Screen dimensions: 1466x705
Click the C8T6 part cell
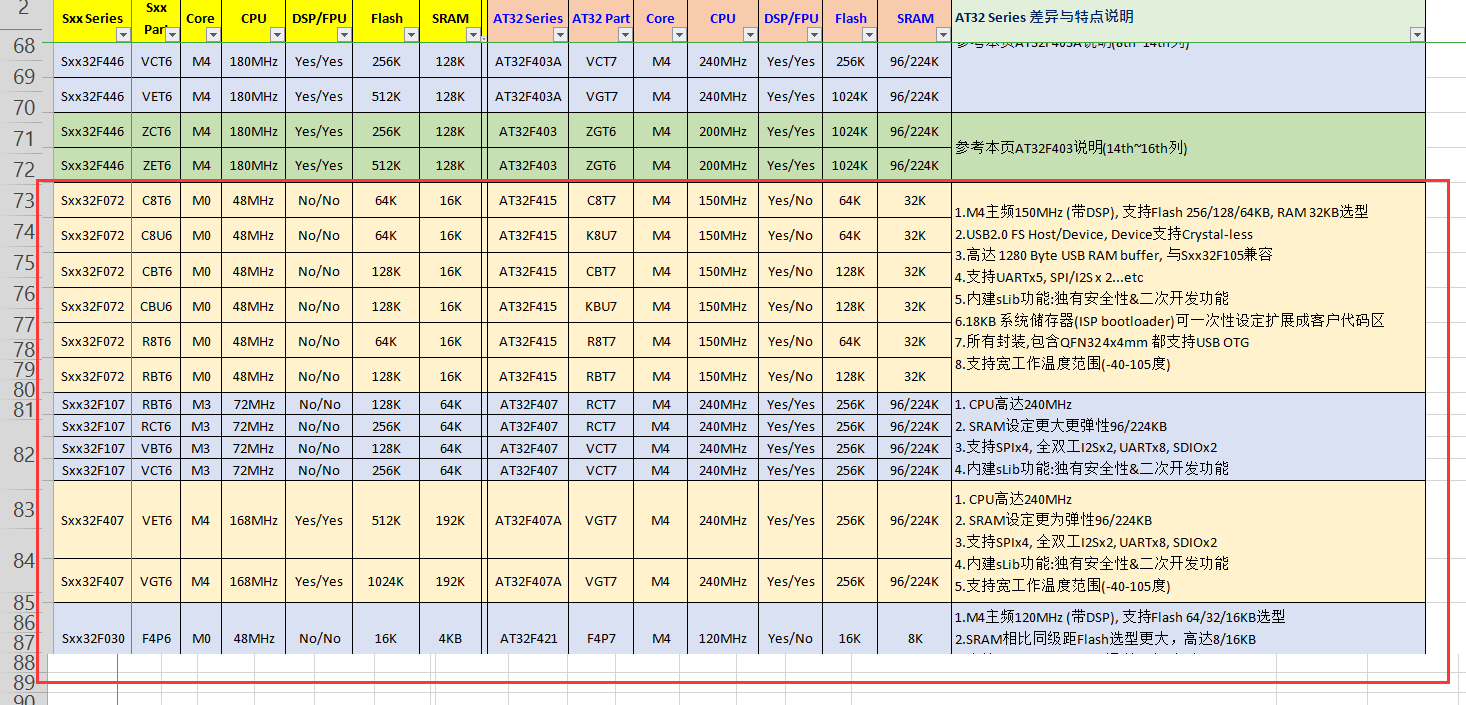pos(156,200)
